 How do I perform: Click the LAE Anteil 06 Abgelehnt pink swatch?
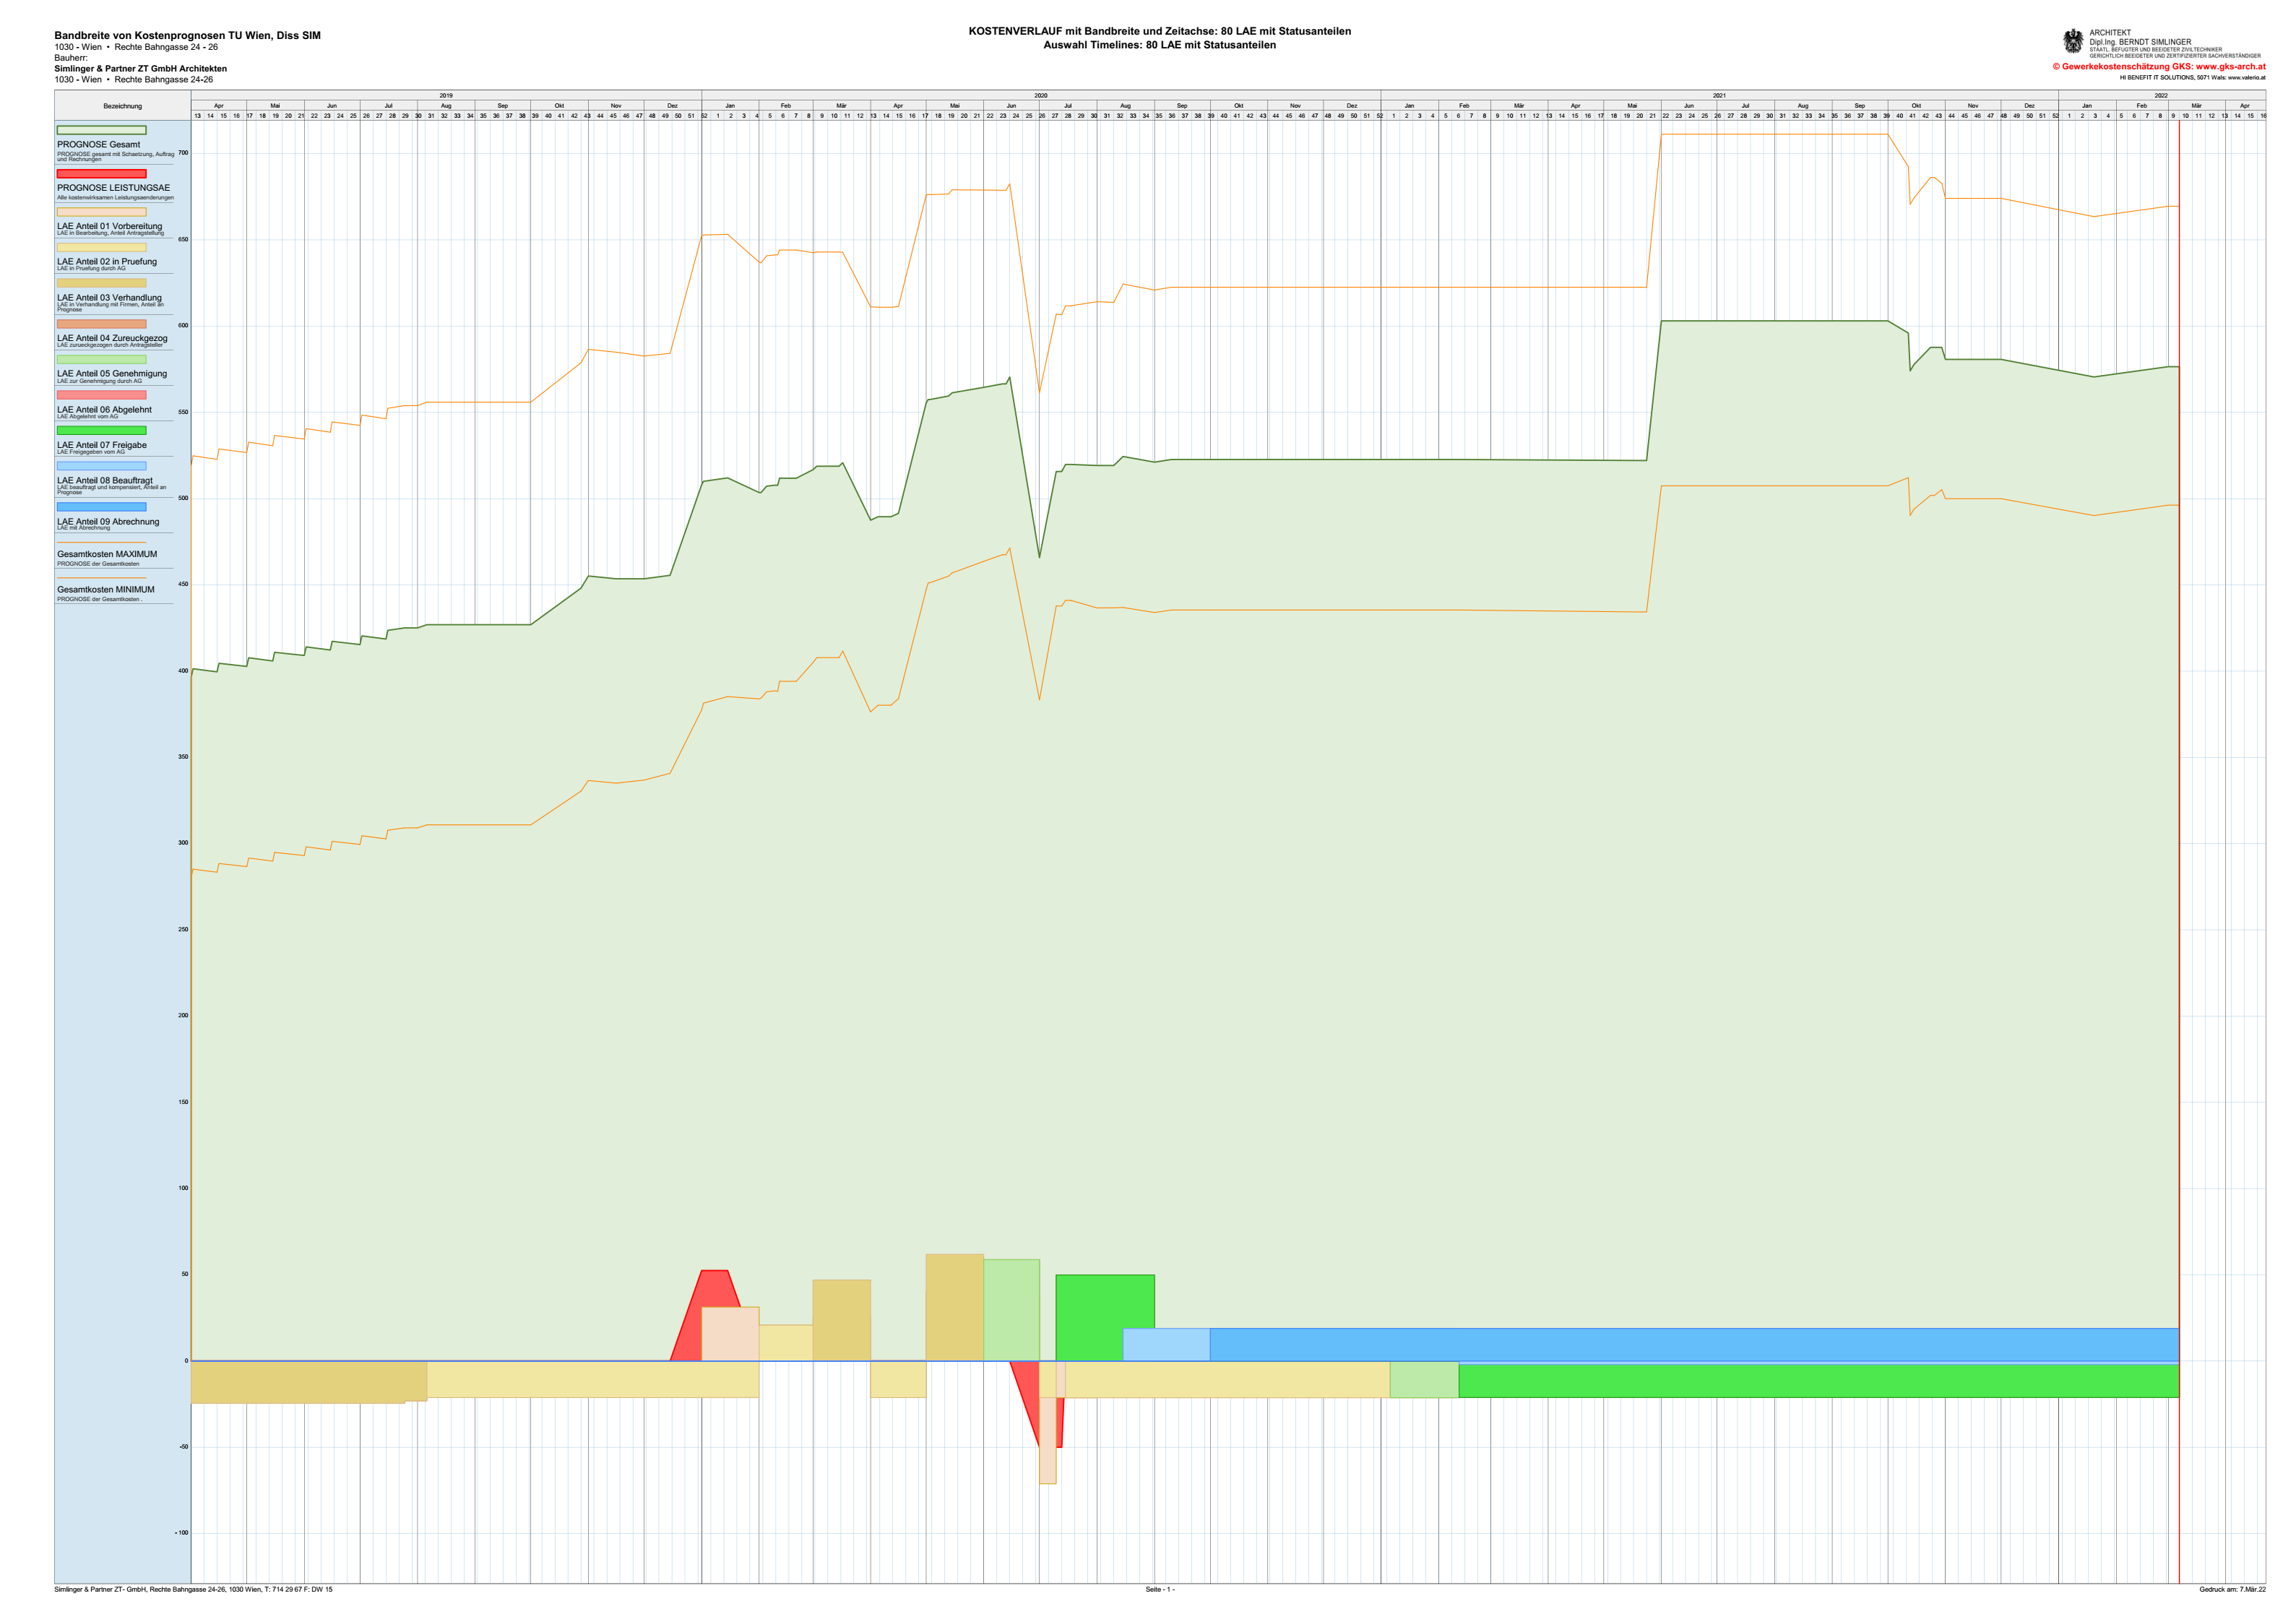tap(101, 395)
